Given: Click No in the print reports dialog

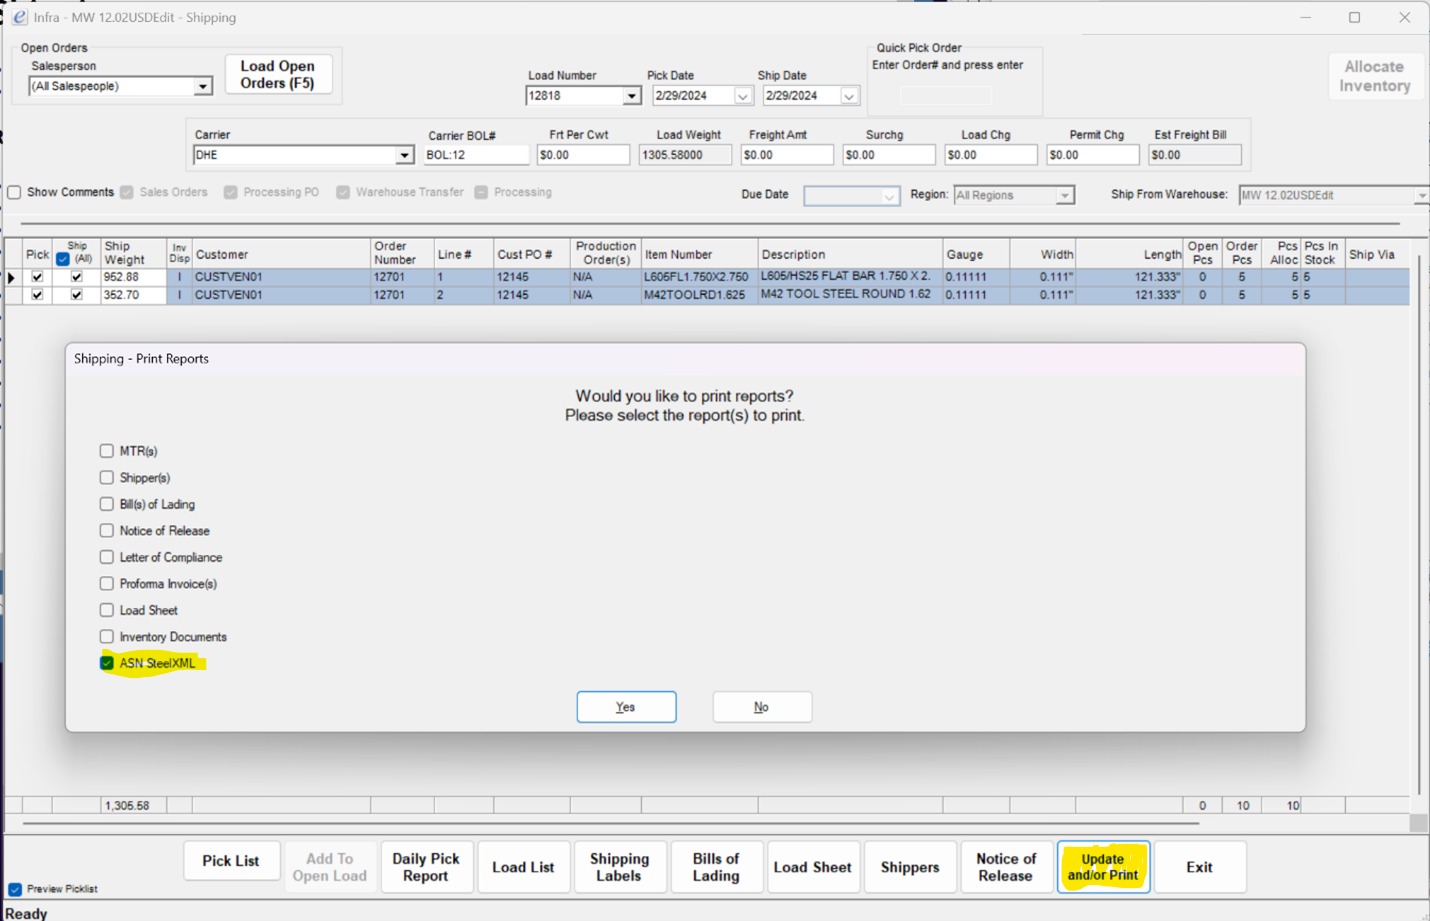Looking at the screenshot, I should pos(762,706).
